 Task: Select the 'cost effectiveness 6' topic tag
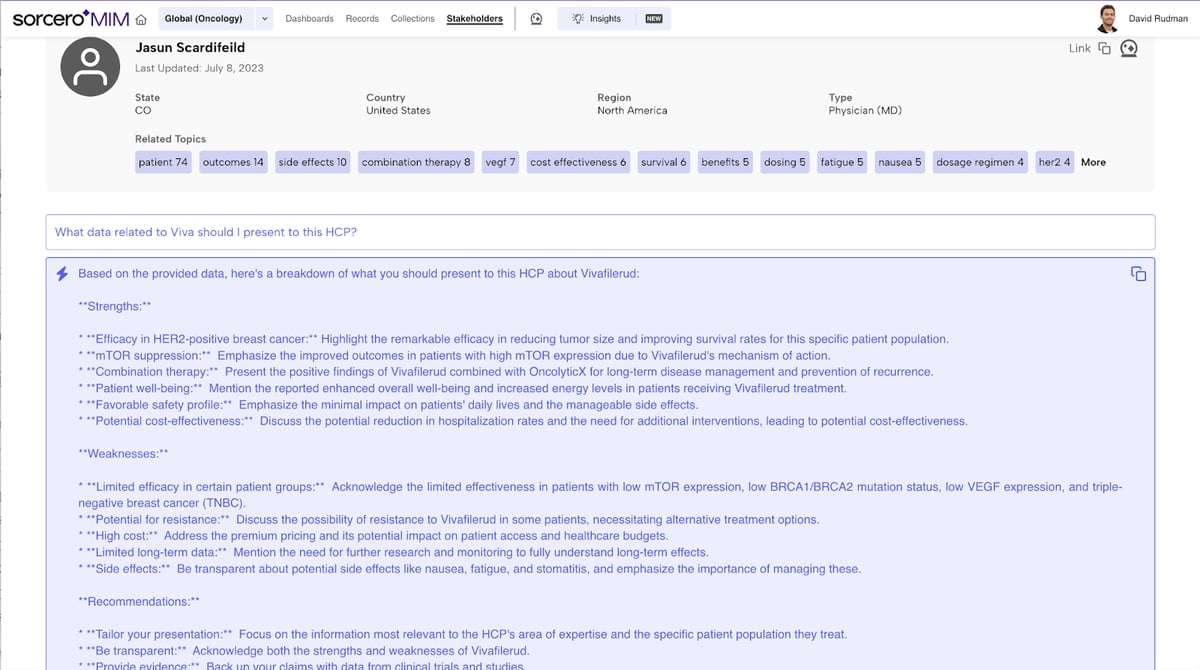click(x=578, y=162)
